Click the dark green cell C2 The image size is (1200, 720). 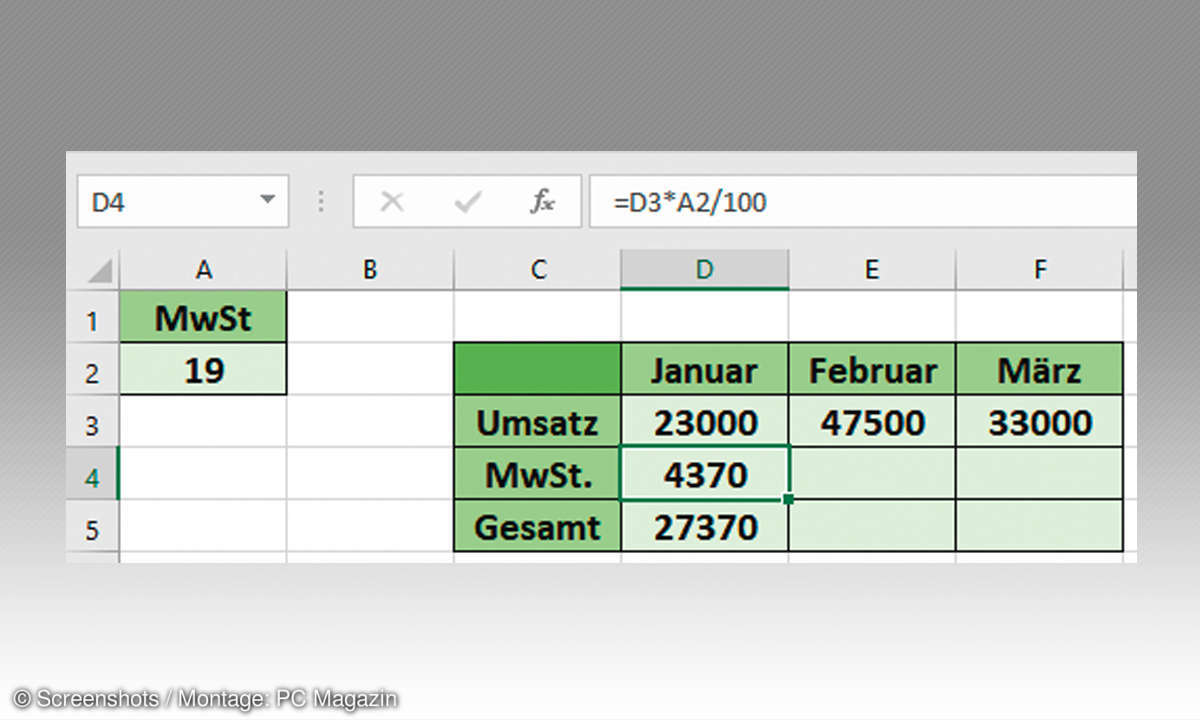pyautogui.click(x=538, y=370)
